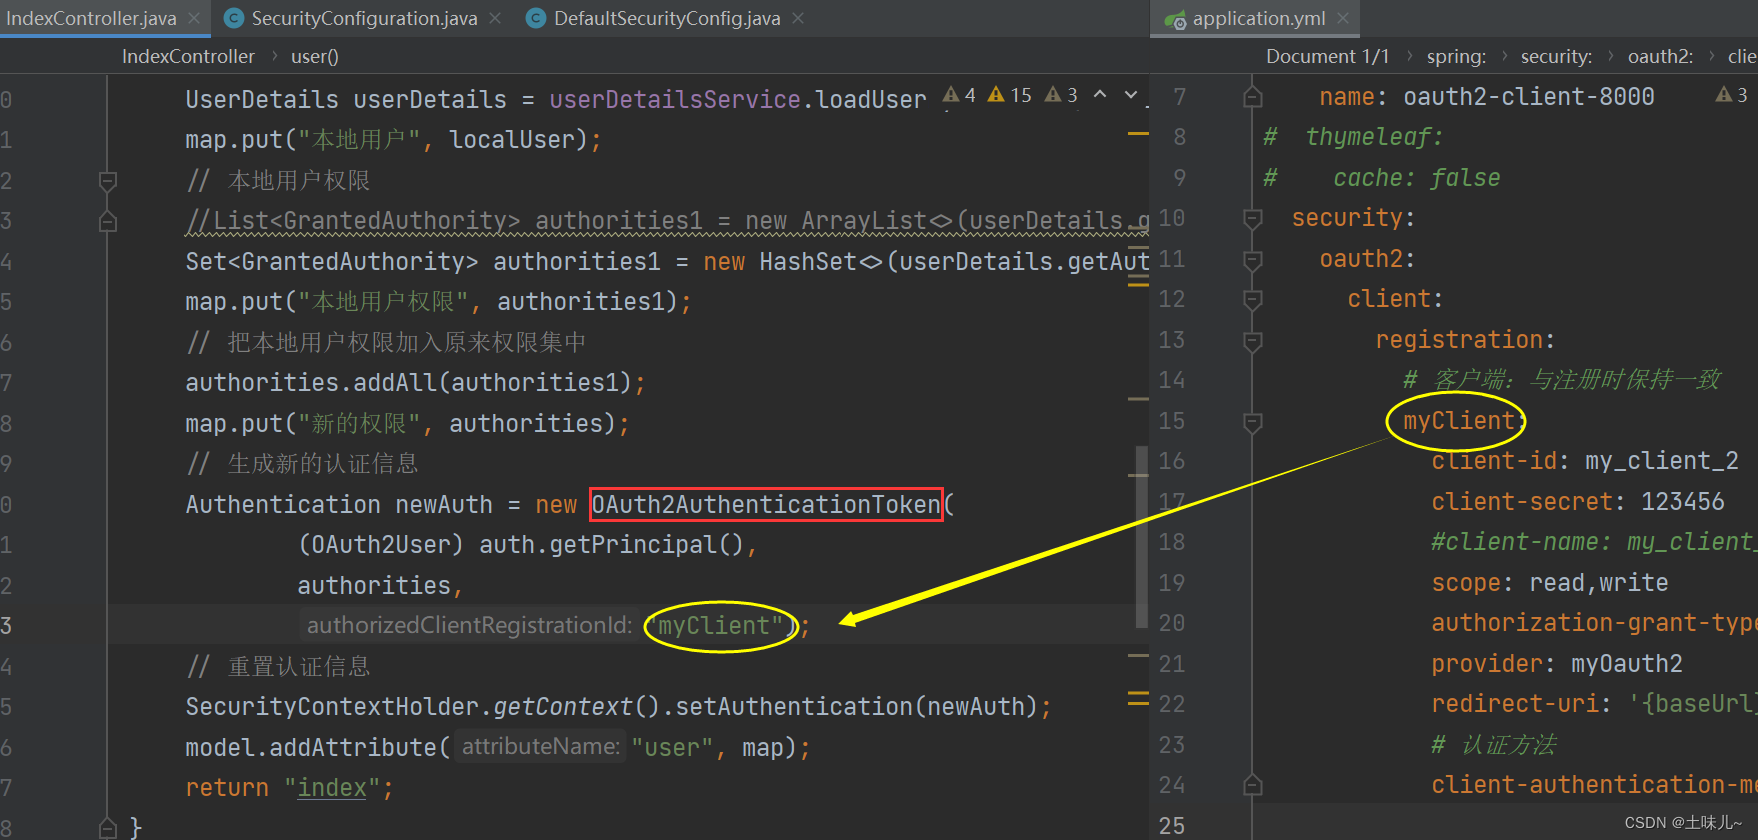Click the SecurityConfiguration.java class file icon
This screenshot has width=1758, height=840.
click(234, 18)
